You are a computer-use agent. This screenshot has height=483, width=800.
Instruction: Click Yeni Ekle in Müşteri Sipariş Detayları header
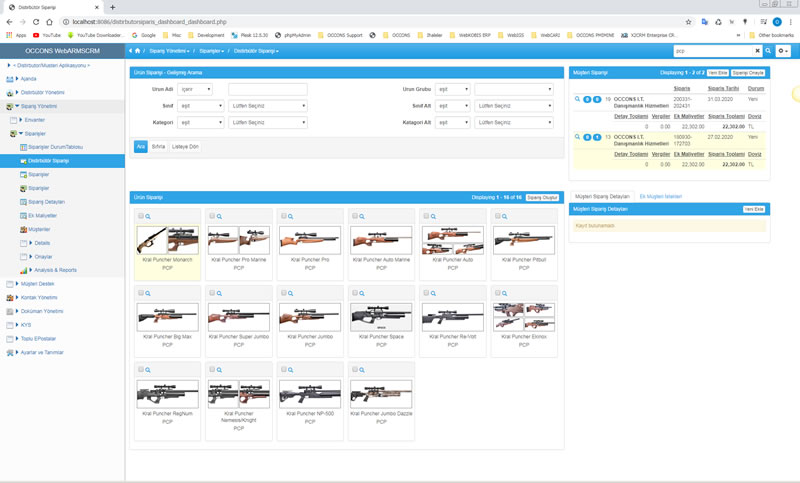coord(754,209)
